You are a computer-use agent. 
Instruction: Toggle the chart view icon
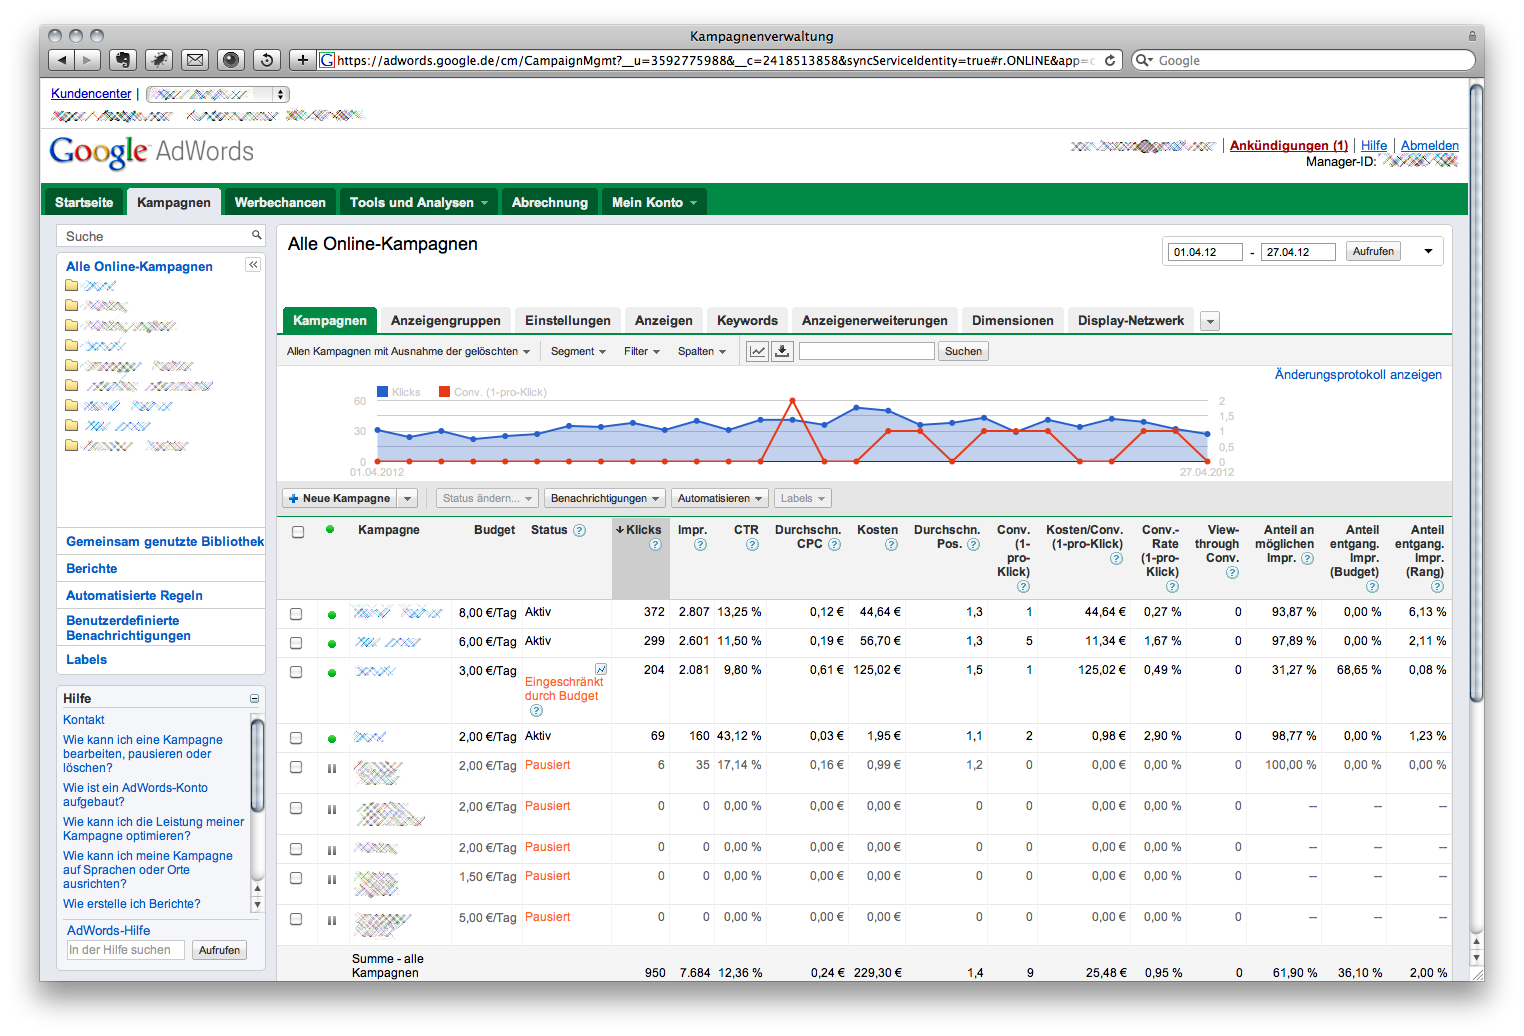(x=758, y=351)
